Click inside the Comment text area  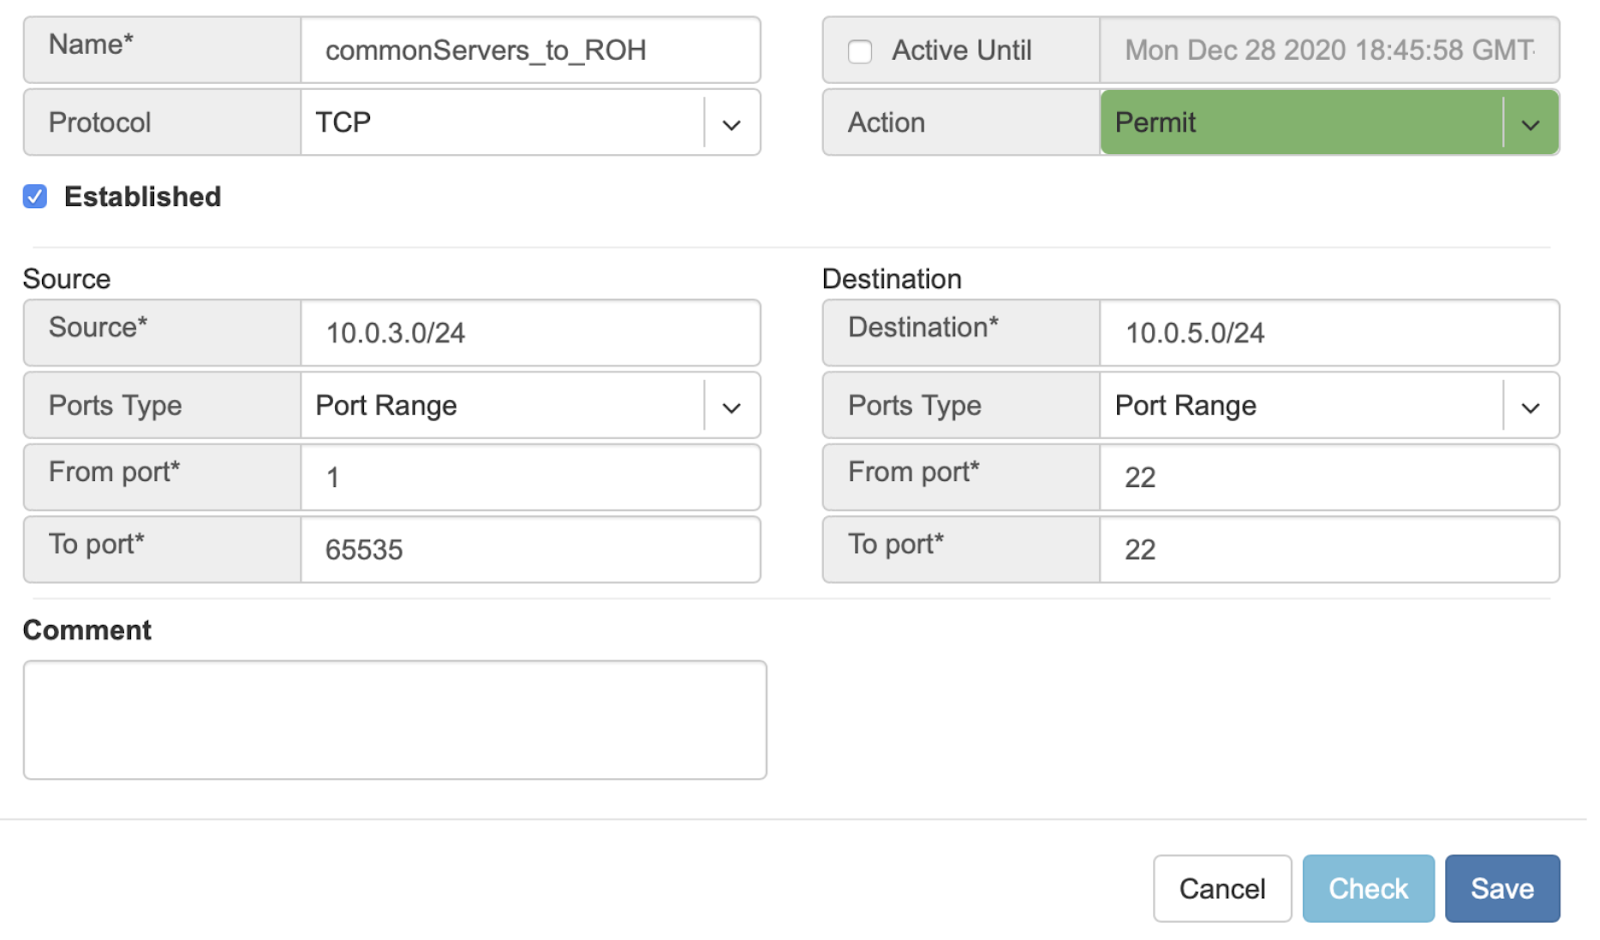[x=395, y=720]
